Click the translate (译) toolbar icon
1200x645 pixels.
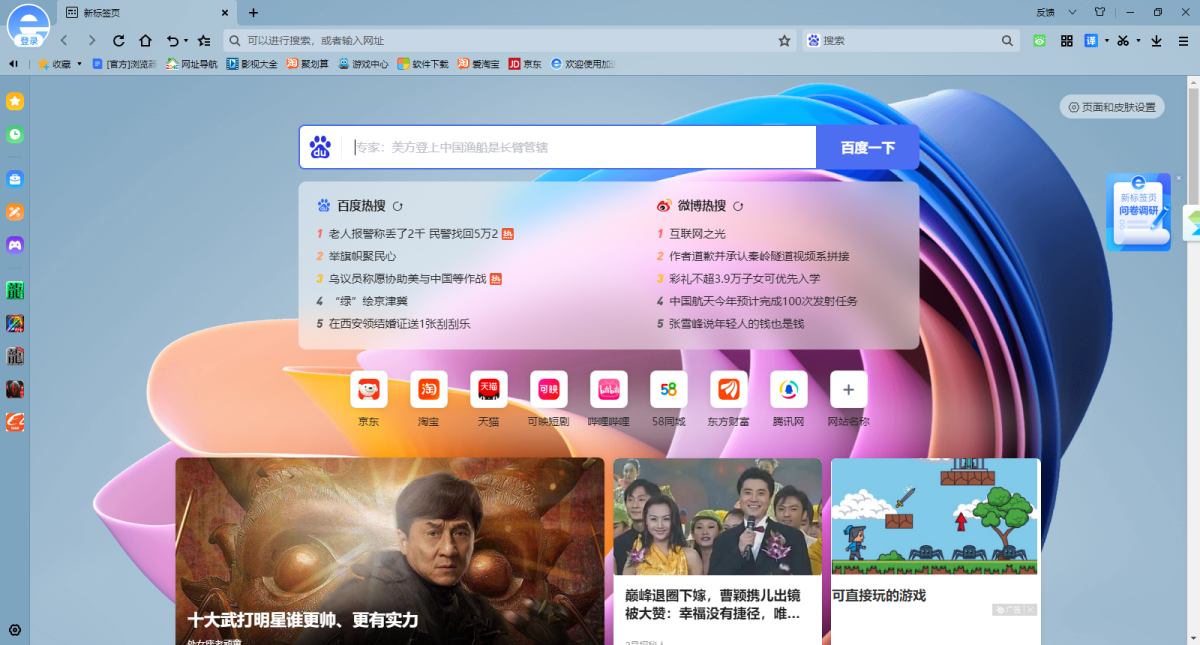(x=1092, y=42)
